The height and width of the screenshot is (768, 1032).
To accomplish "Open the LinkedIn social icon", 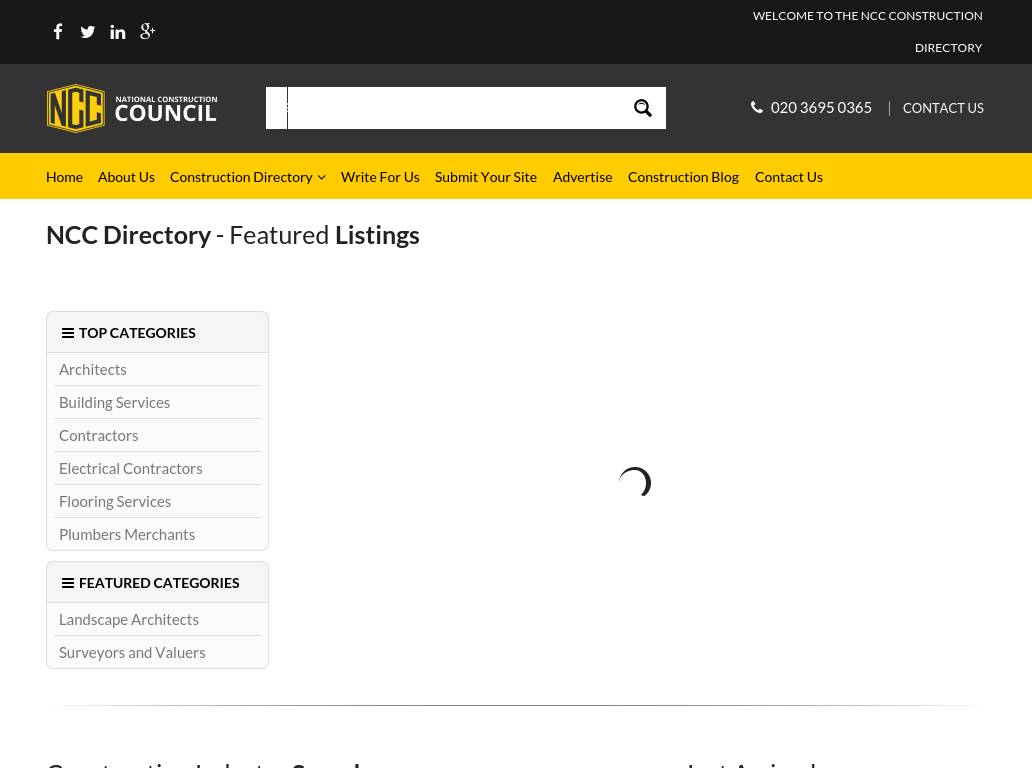I will tap(118, 32).
